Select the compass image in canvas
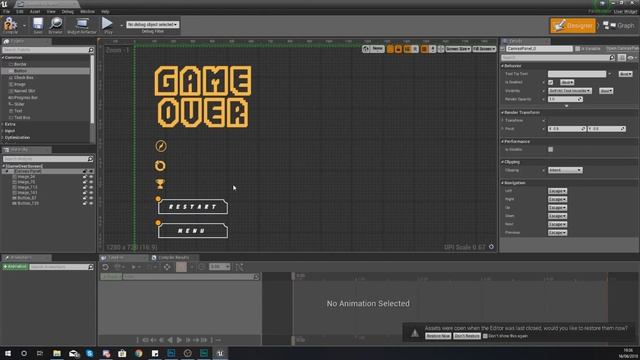 [161, 146]
